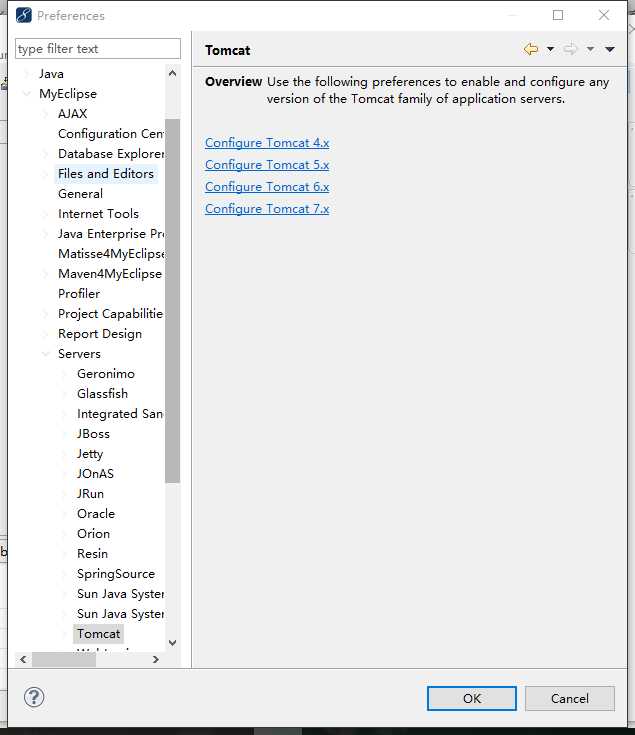Click the tree horizontal scrollbar thumb
The height and width of the screenshot is (735, 635).
[64, 660]
